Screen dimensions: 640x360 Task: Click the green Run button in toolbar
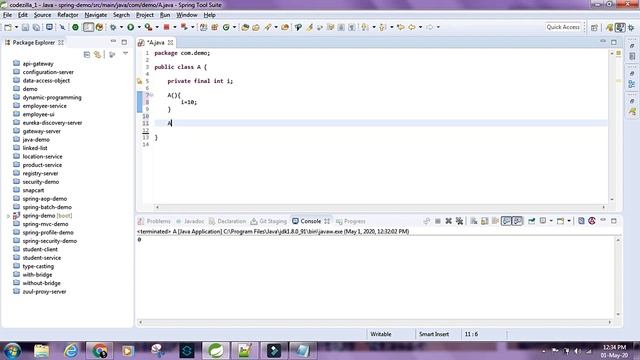[131, 27]
